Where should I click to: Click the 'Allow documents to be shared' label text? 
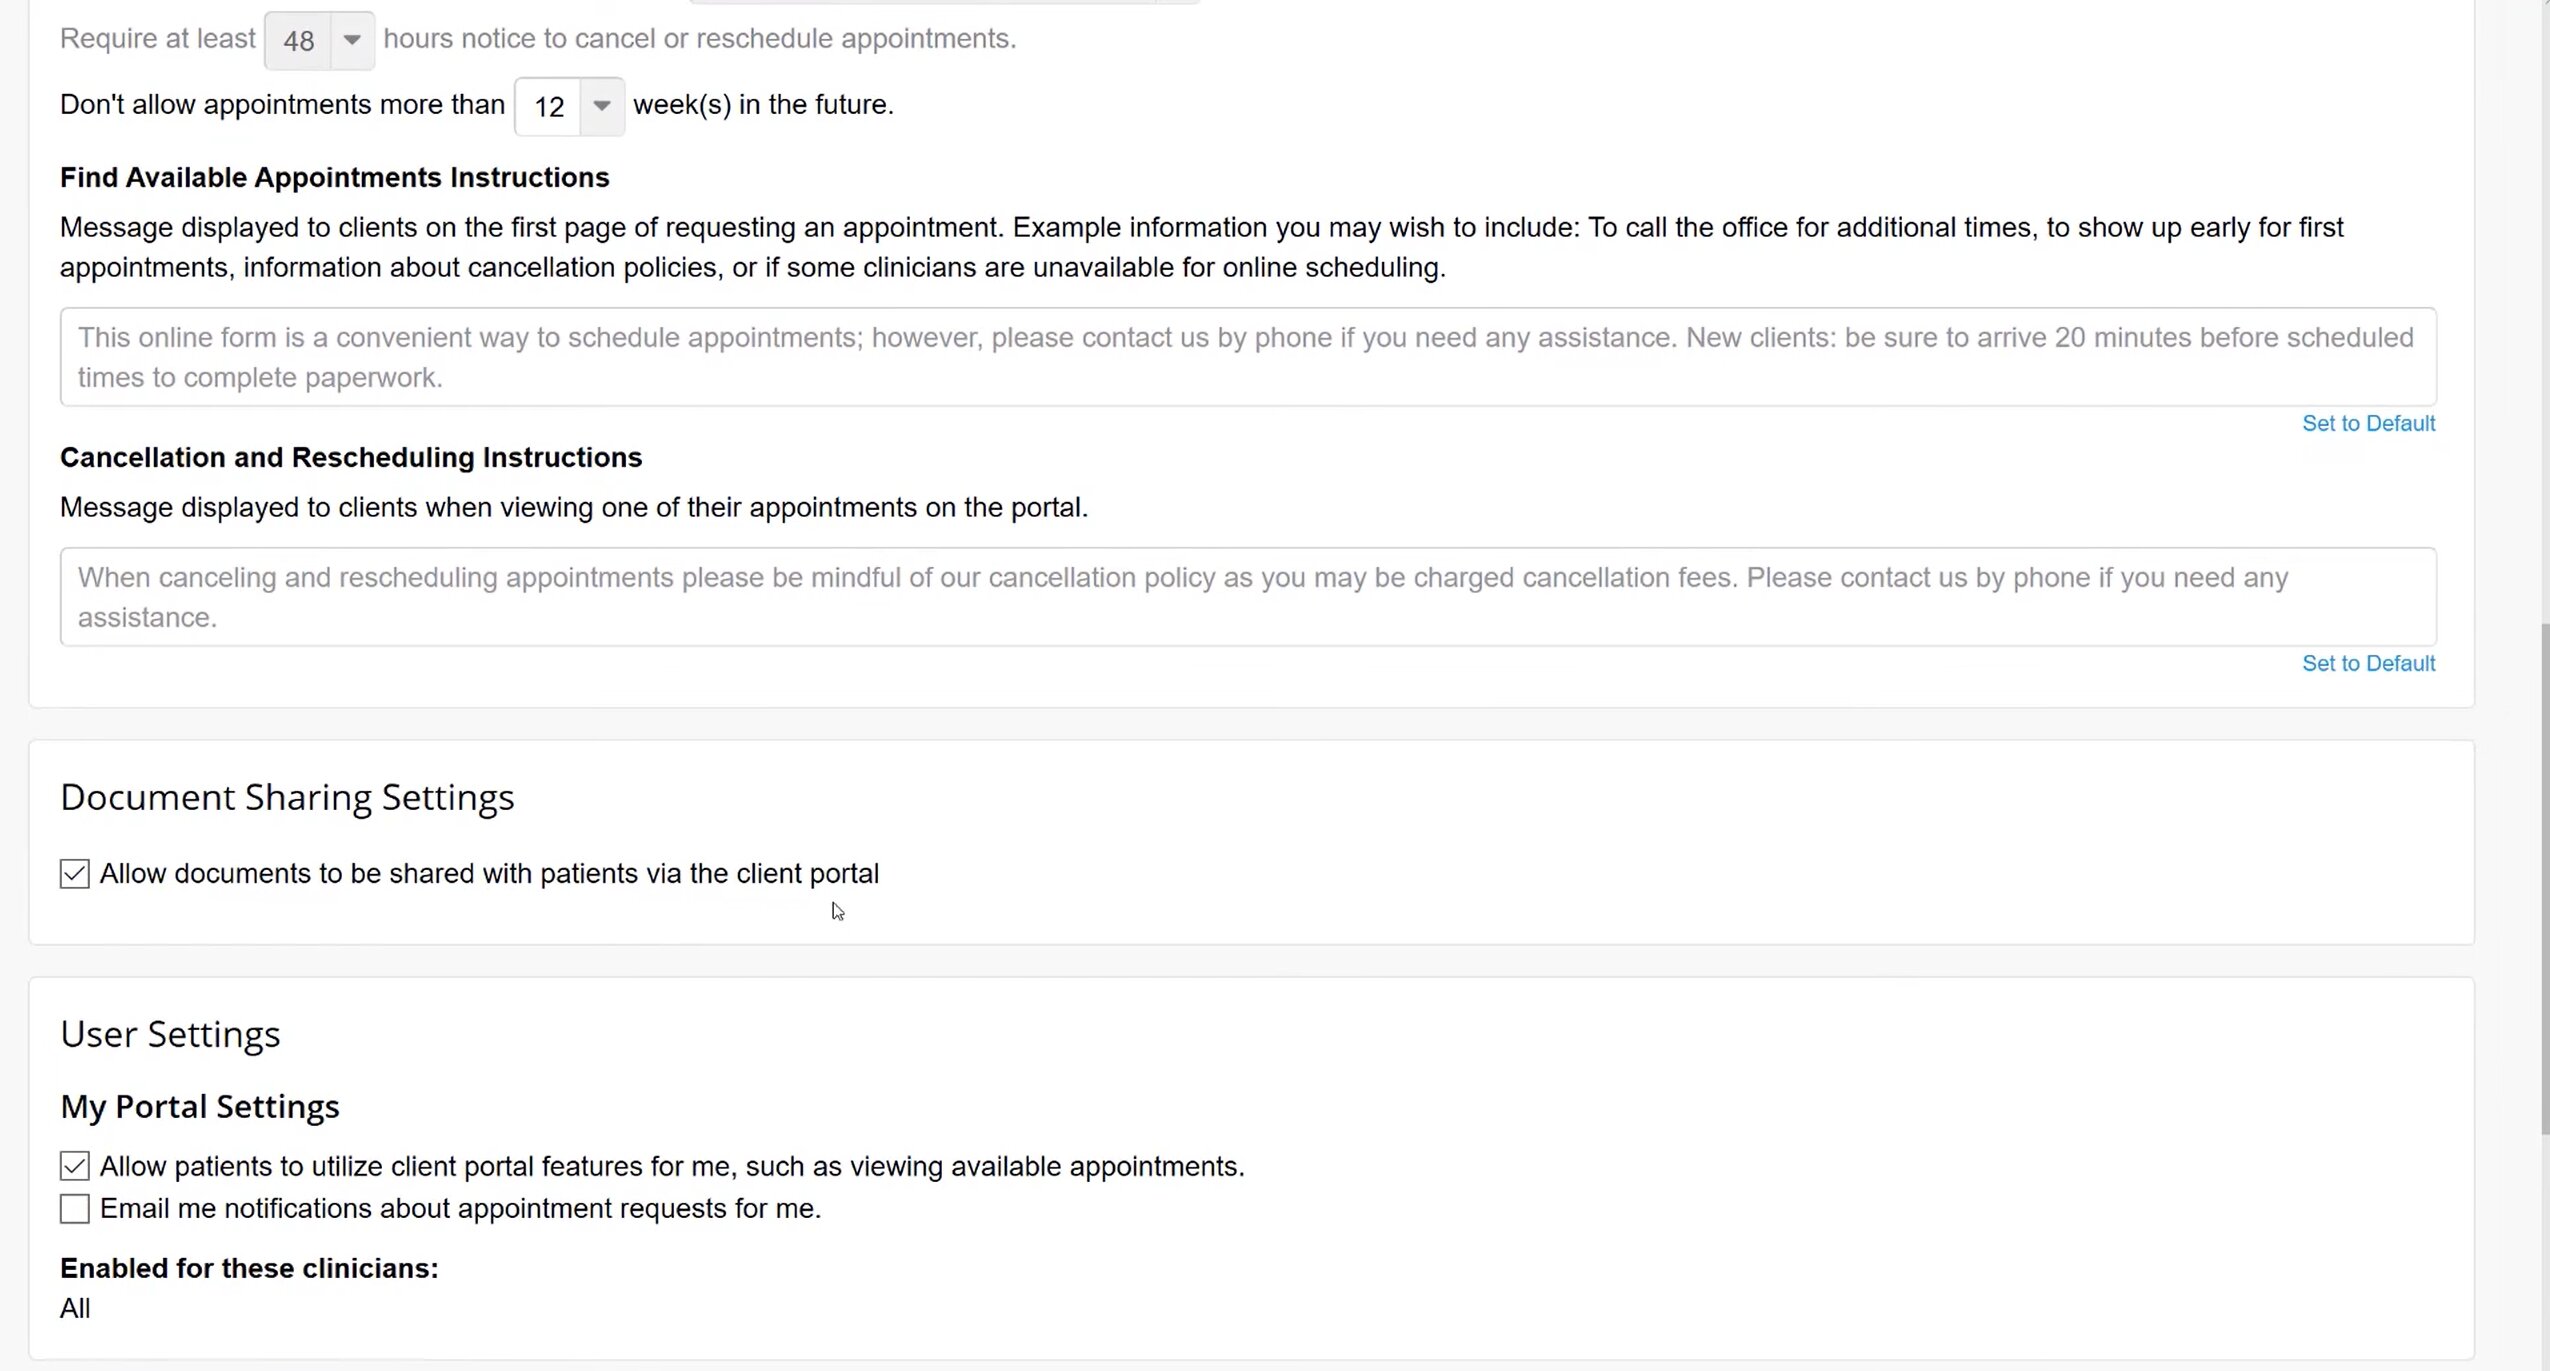click(489, 874)
